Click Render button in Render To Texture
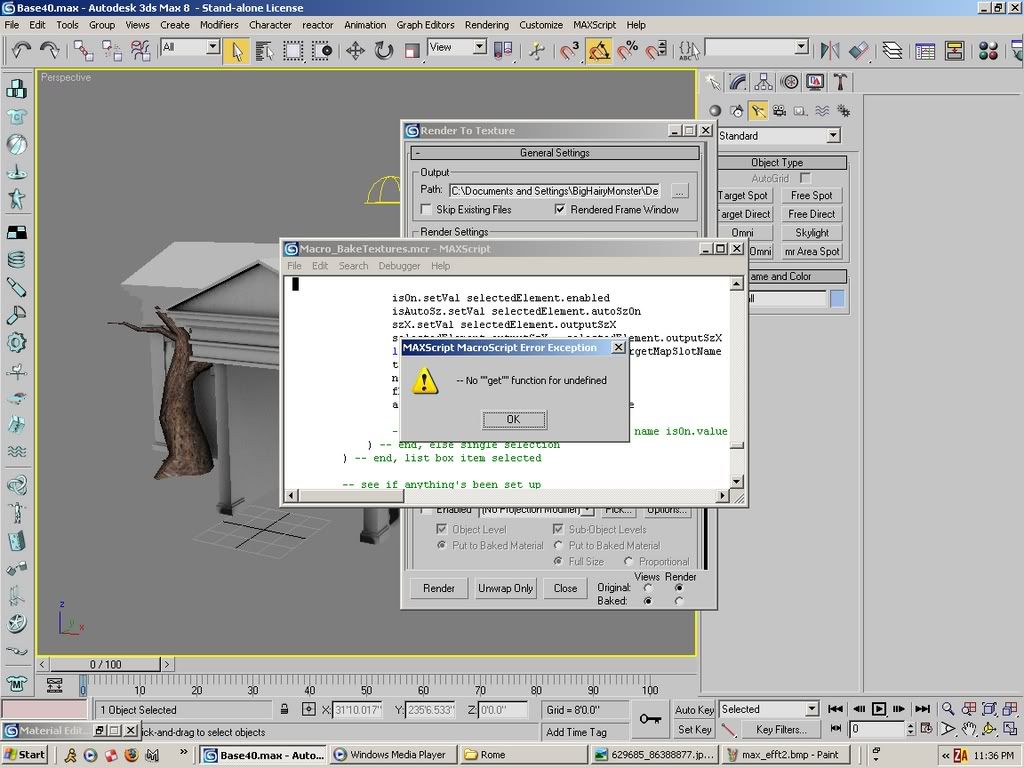The width and height of the screenshot is (1024, 768). coord(438,588)
